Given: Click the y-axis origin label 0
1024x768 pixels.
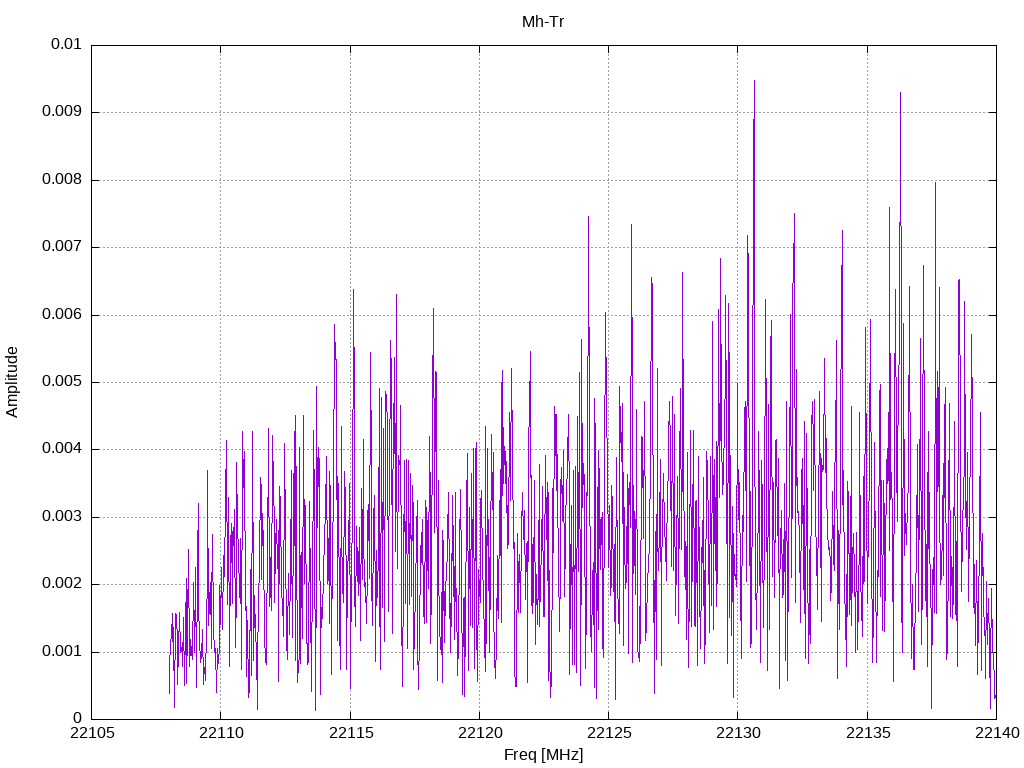Looking at the screenshot, I should (78, 718).
